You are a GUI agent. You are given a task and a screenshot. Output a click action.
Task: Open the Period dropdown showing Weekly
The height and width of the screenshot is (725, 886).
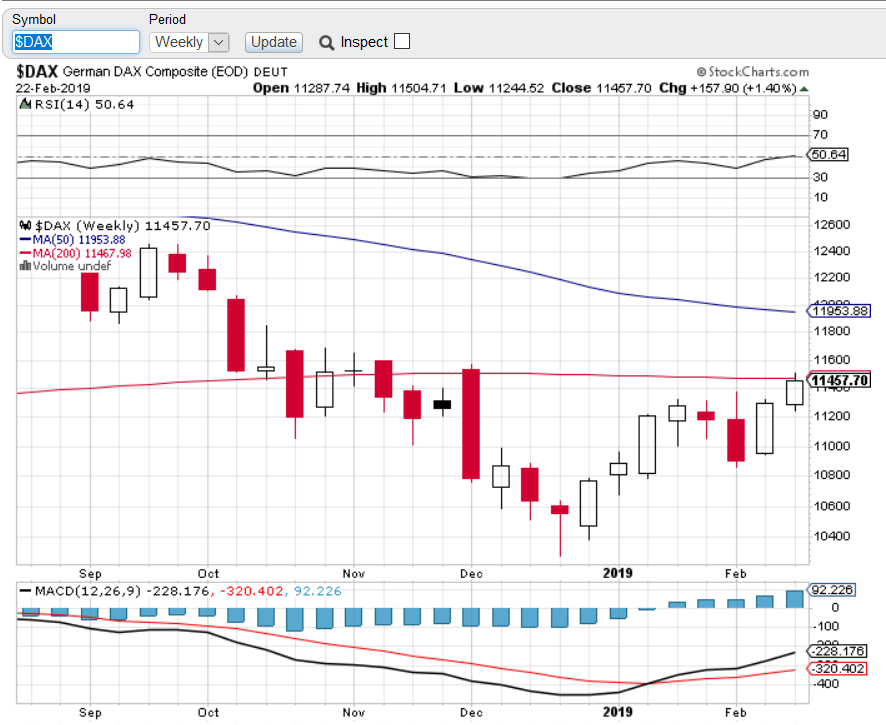click(x=189, y=42)
